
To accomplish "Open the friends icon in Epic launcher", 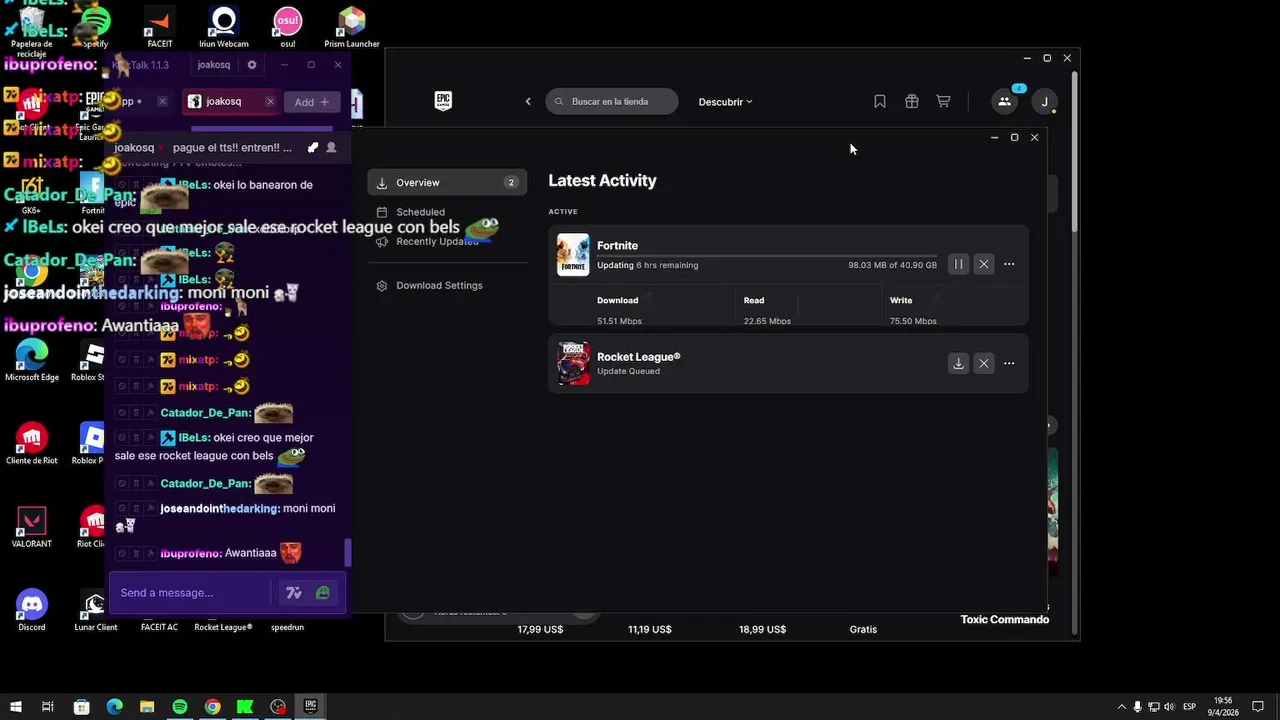I will pos(1004,101).
